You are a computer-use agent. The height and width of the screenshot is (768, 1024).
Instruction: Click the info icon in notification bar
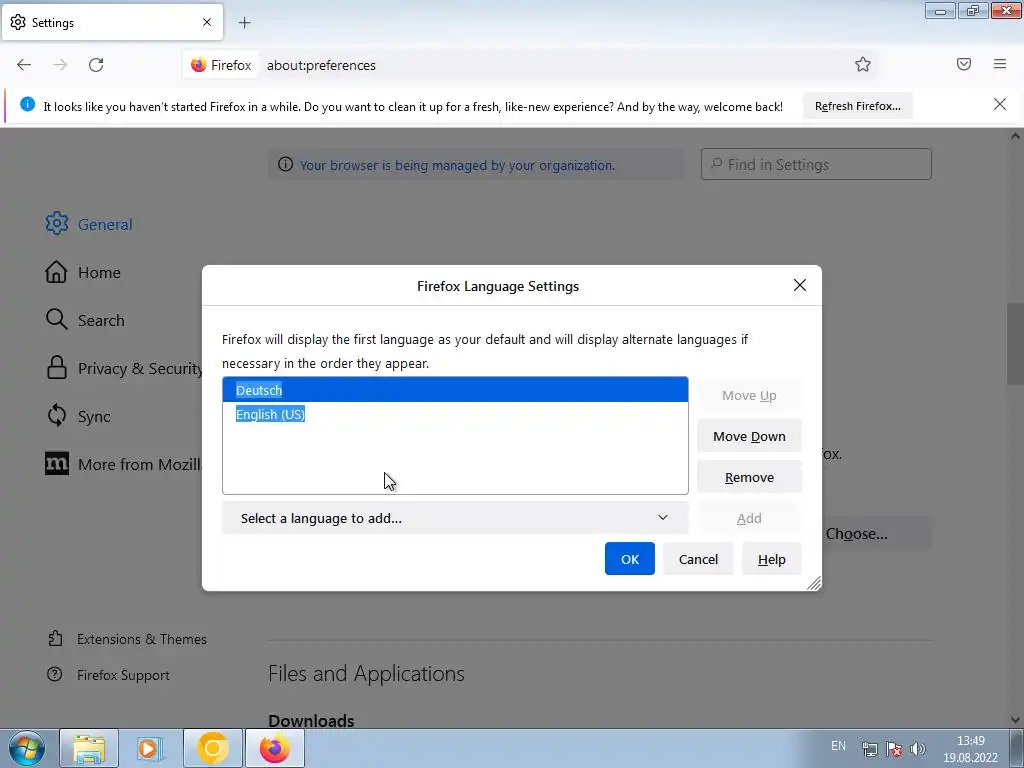27,104
